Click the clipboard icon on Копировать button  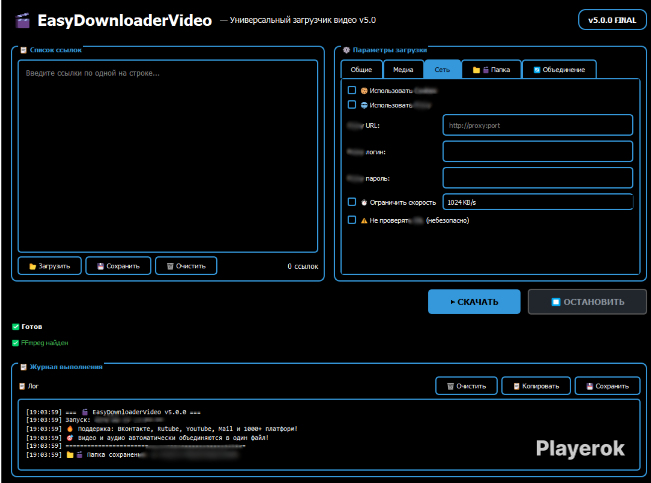[516, 386]
